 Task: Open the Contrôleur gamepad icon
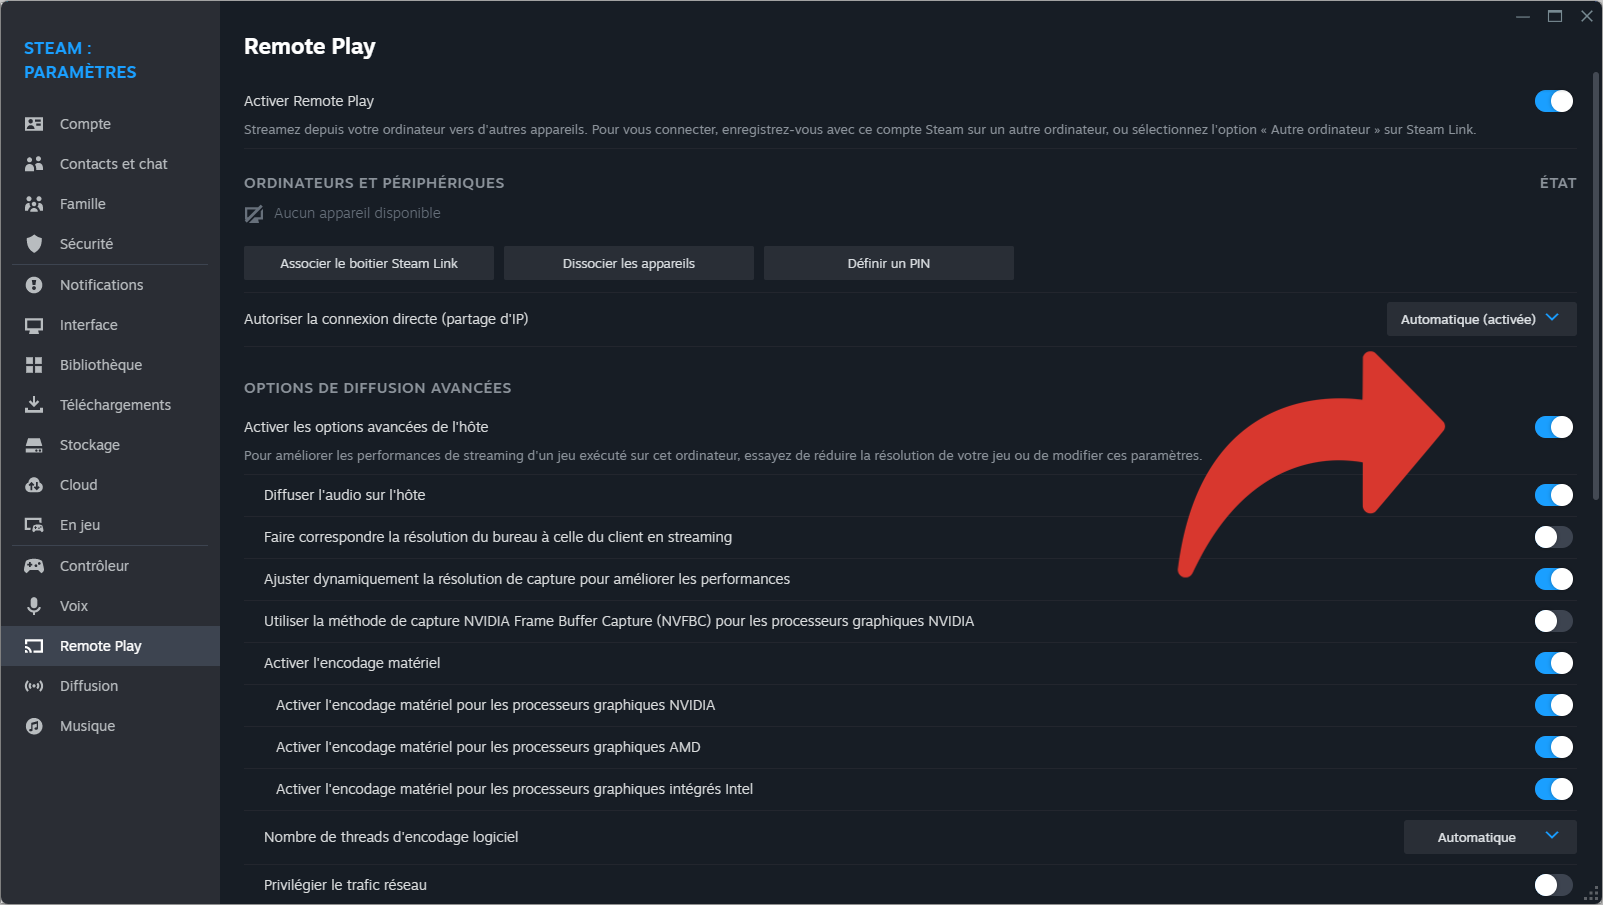click(34, 566)
